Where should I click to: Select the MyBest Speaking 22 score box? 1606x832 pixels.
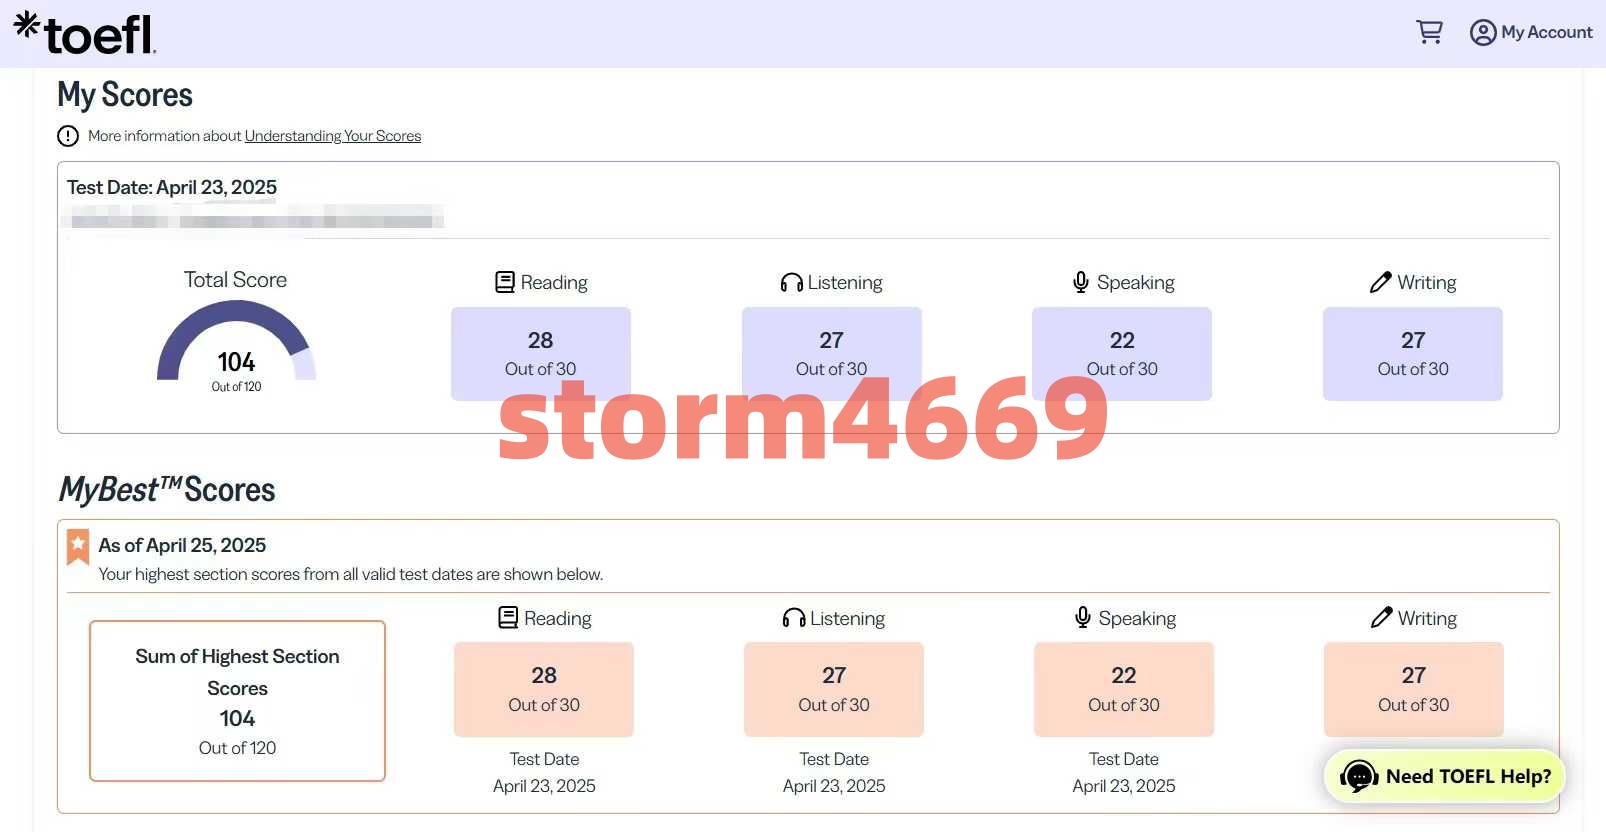tap(1124, 690)
